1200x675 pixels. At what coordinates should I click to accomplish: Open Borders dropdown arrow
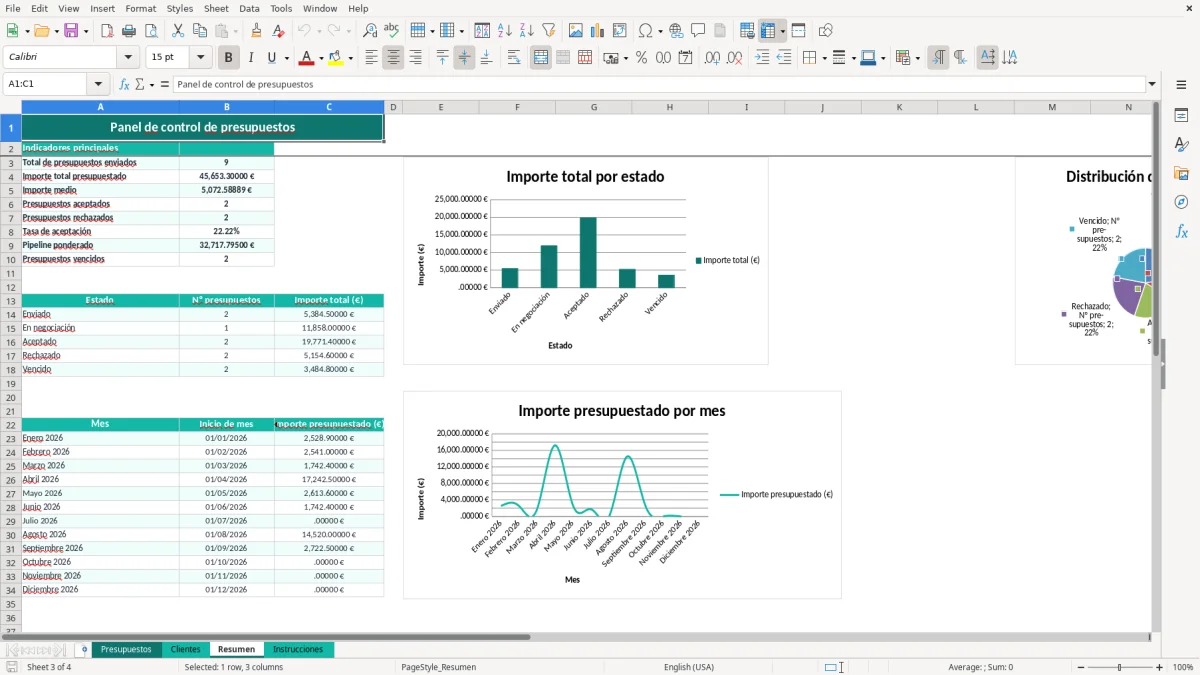(824, 58)
